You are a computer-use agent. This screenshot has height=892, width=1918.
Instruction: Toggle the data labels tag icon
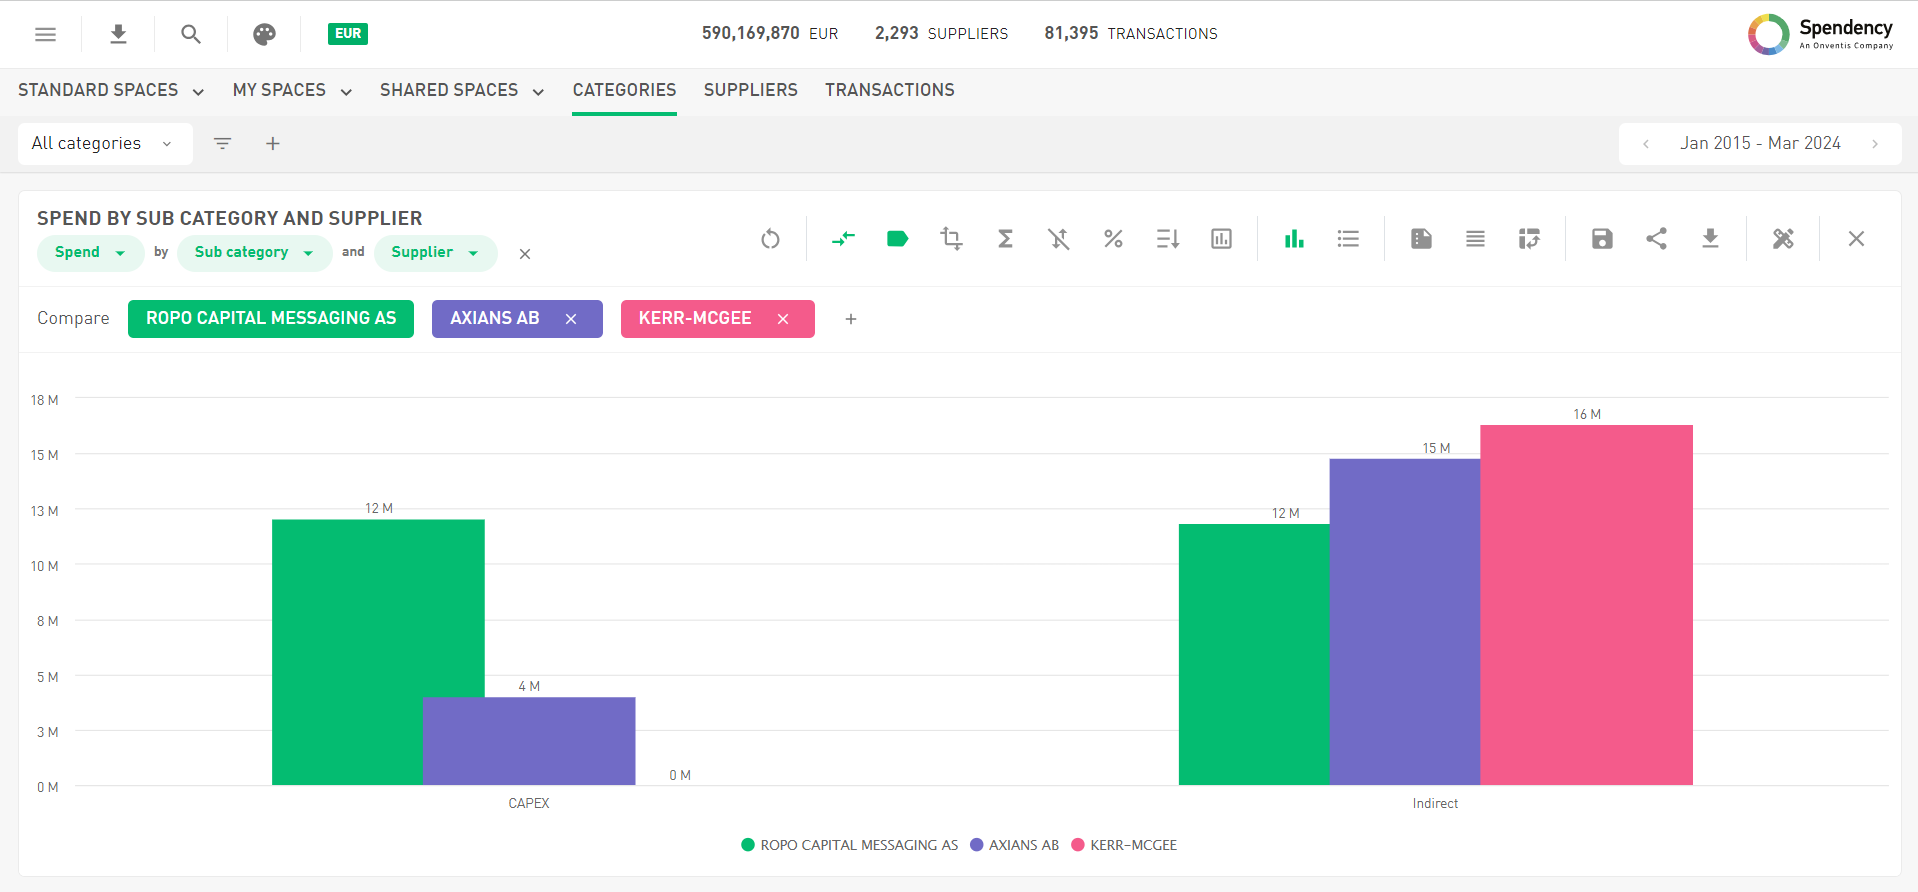pos(897,239)
